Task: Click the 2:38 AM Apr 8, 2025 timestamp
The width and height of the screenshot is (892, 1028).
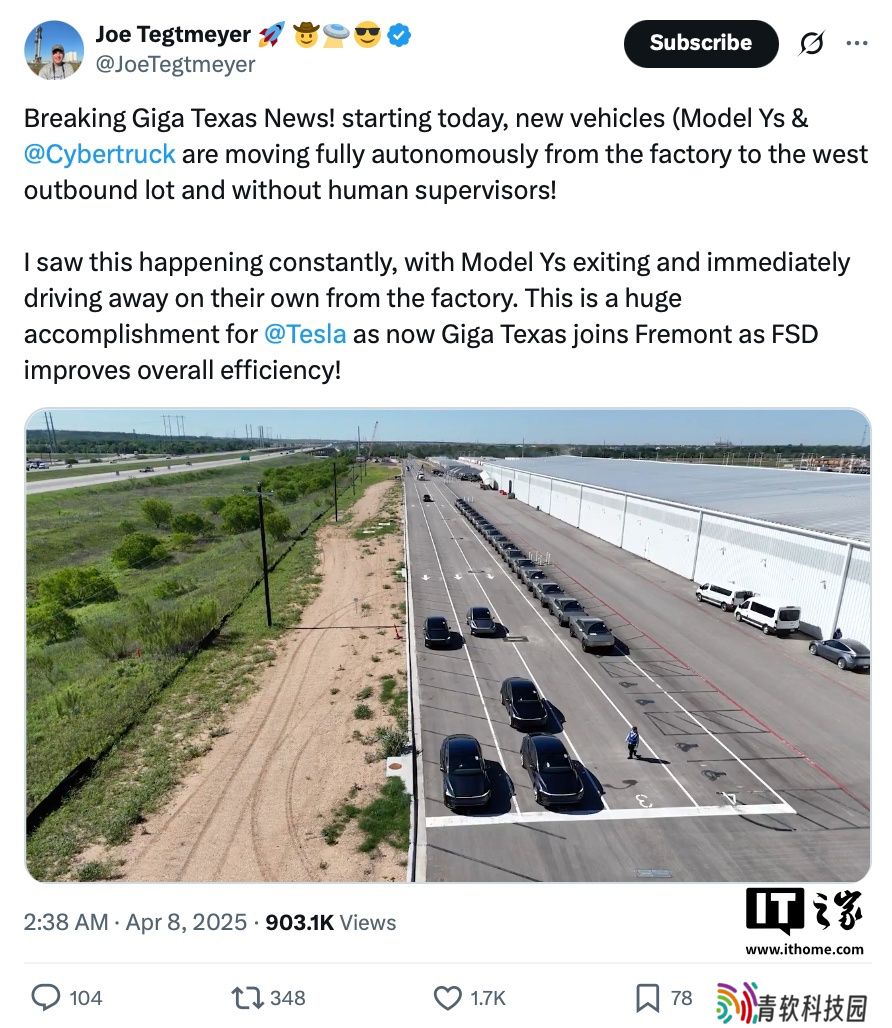Action: [x=135, y=922]
